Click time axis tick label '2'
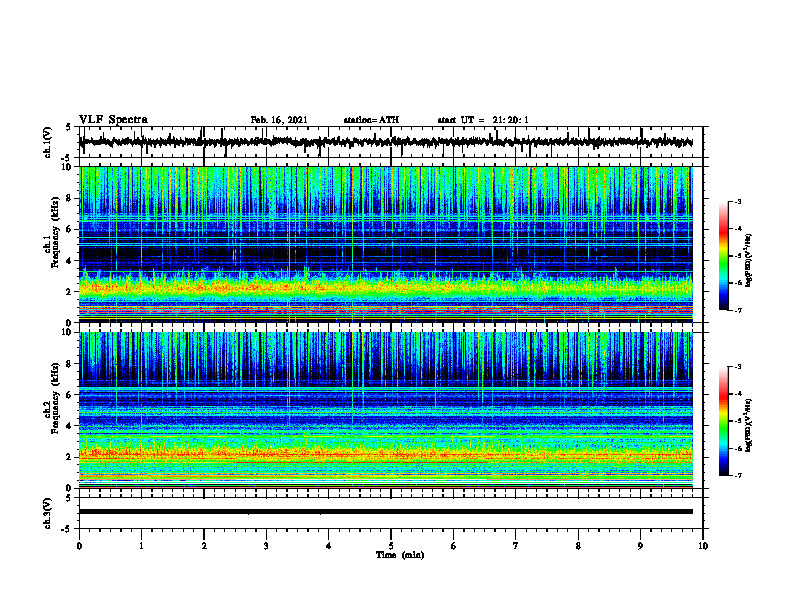Viewport: 792px width, 612px height. click(x=204, y=546)
